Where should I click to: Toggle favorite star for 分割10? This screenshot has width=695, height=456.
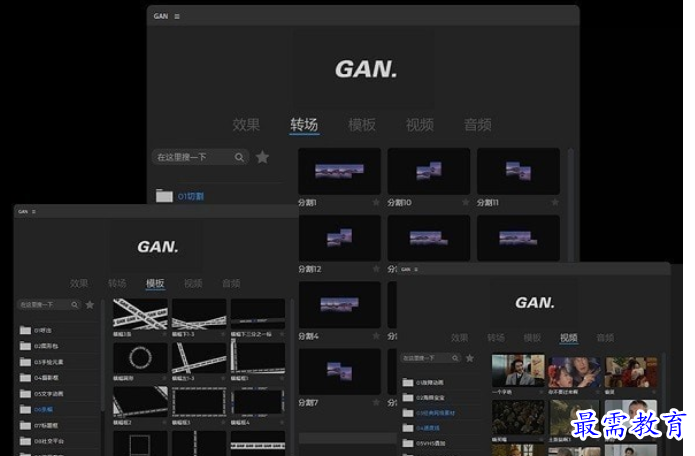click(x=465, y=203)
